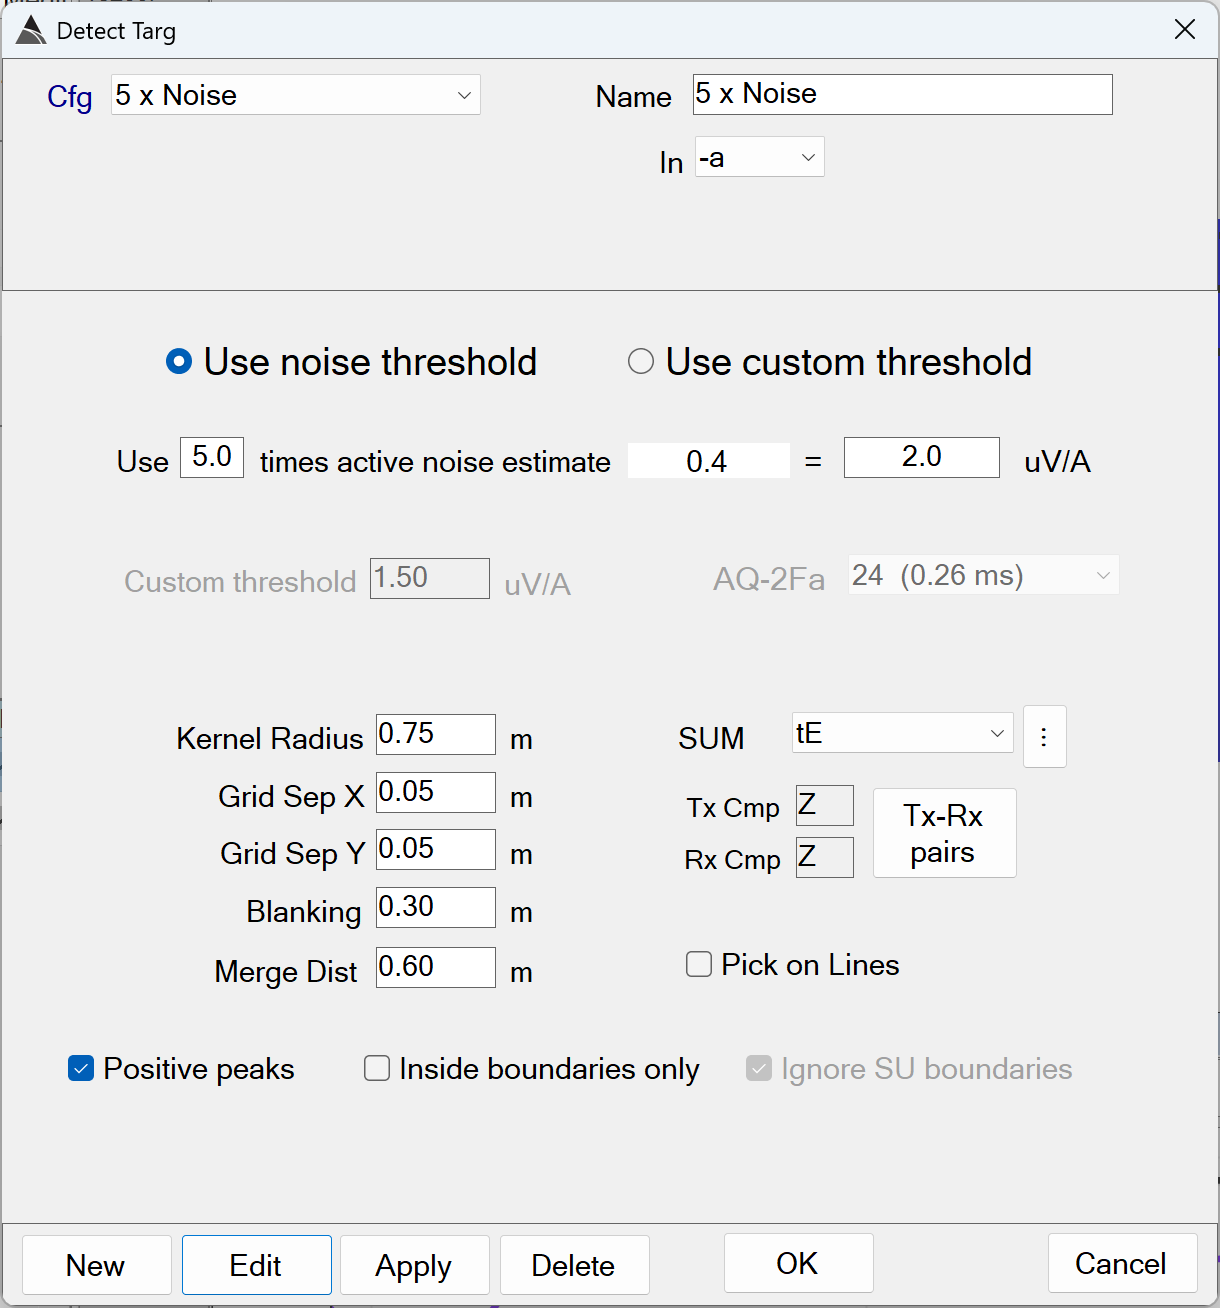Confirm with the OK button
This screenshot has height=1308, width=1220.
tap(798, 1263)
